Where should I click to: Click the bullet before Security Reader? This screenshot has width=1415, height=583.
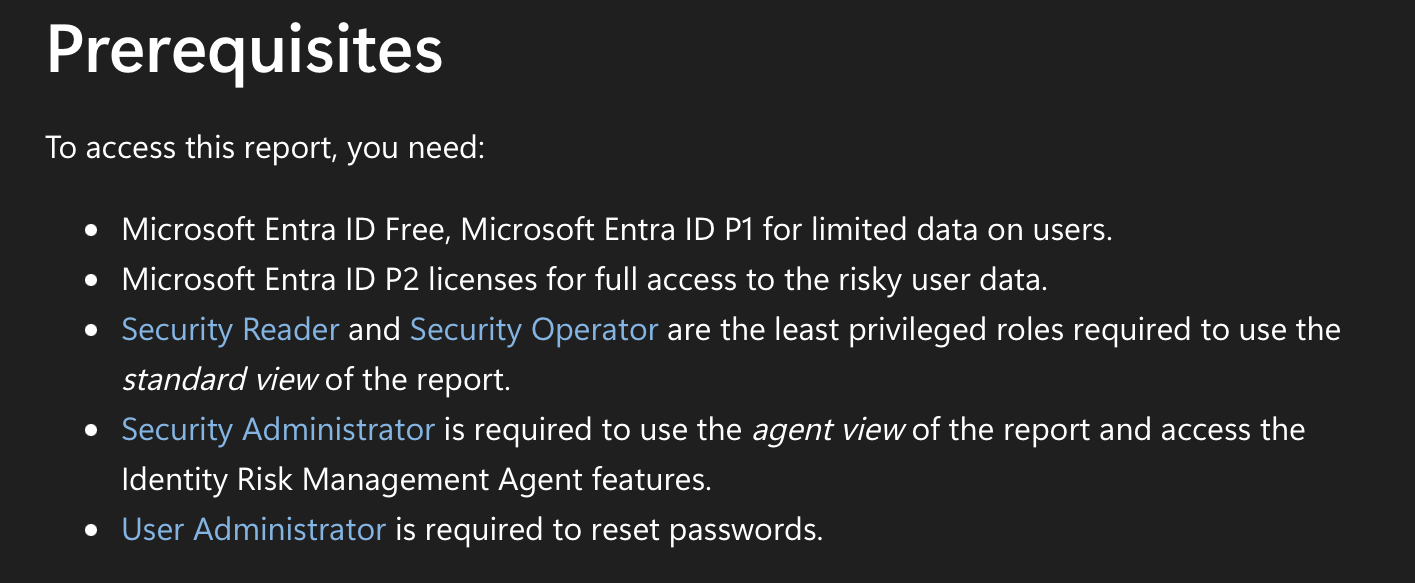pyautogui.click(x=92, y=330)
